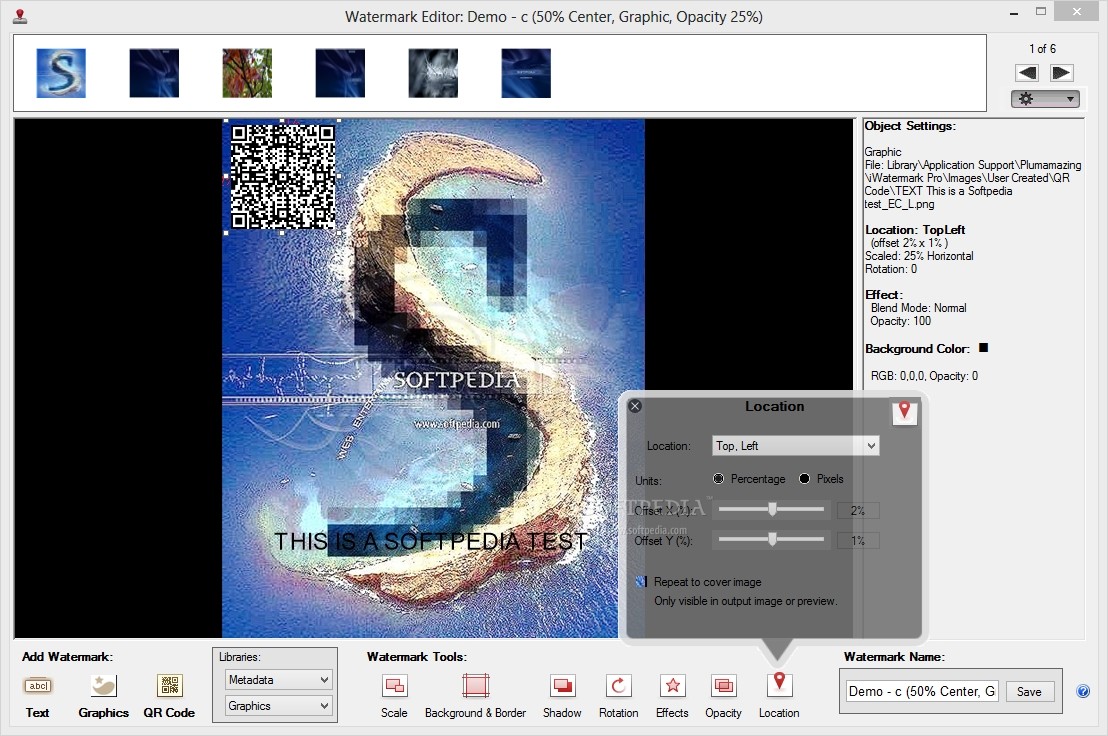This screenshot has width=1108, height=736.
Task: Open the Scale tool
Action: [x=394, y=686]
